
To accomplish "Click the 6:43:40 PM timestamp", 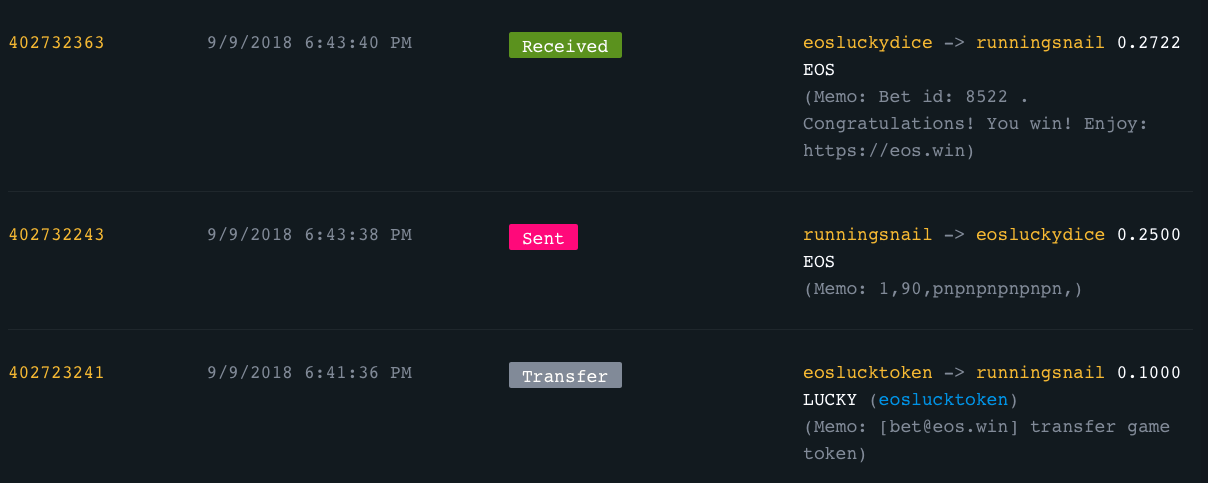I will 309,43.
